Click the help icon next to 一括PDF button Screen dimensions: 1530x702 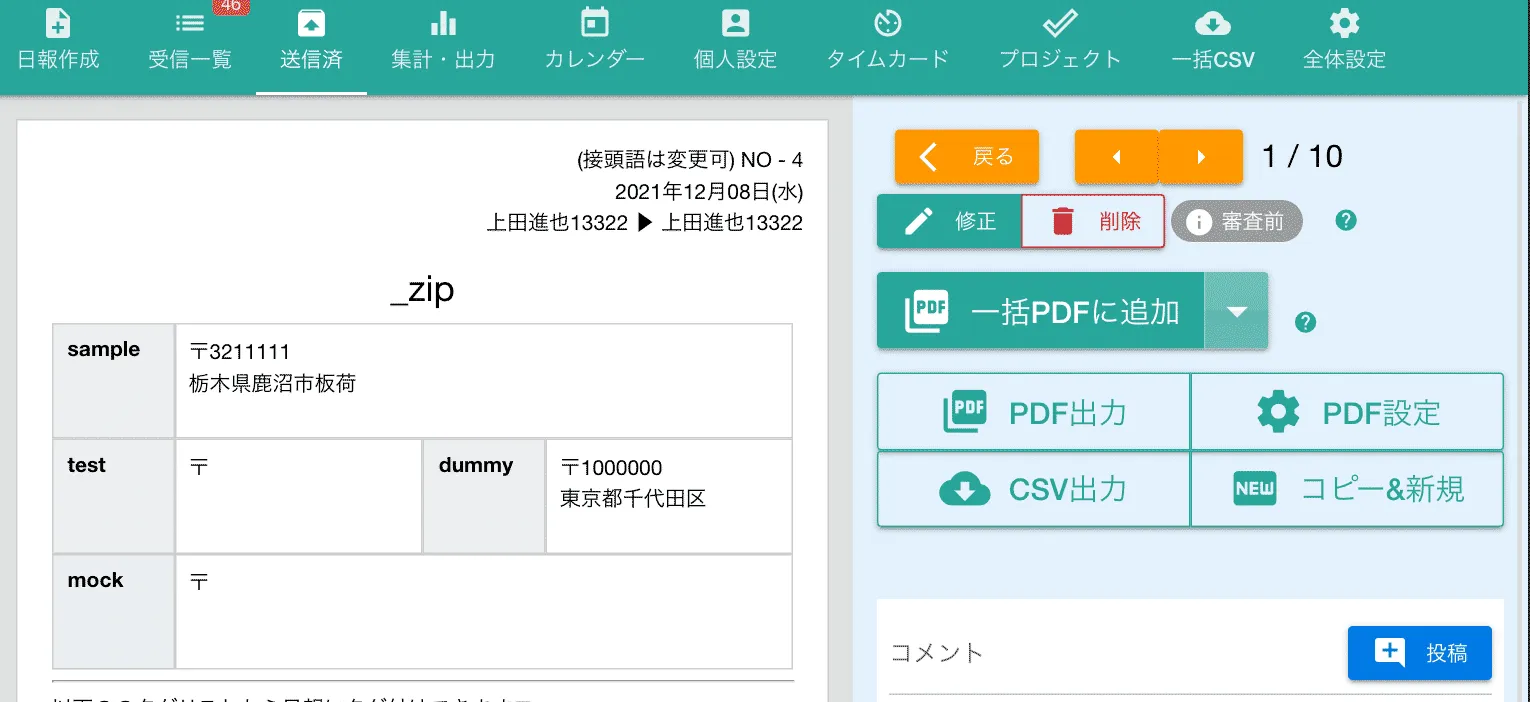1304,322
